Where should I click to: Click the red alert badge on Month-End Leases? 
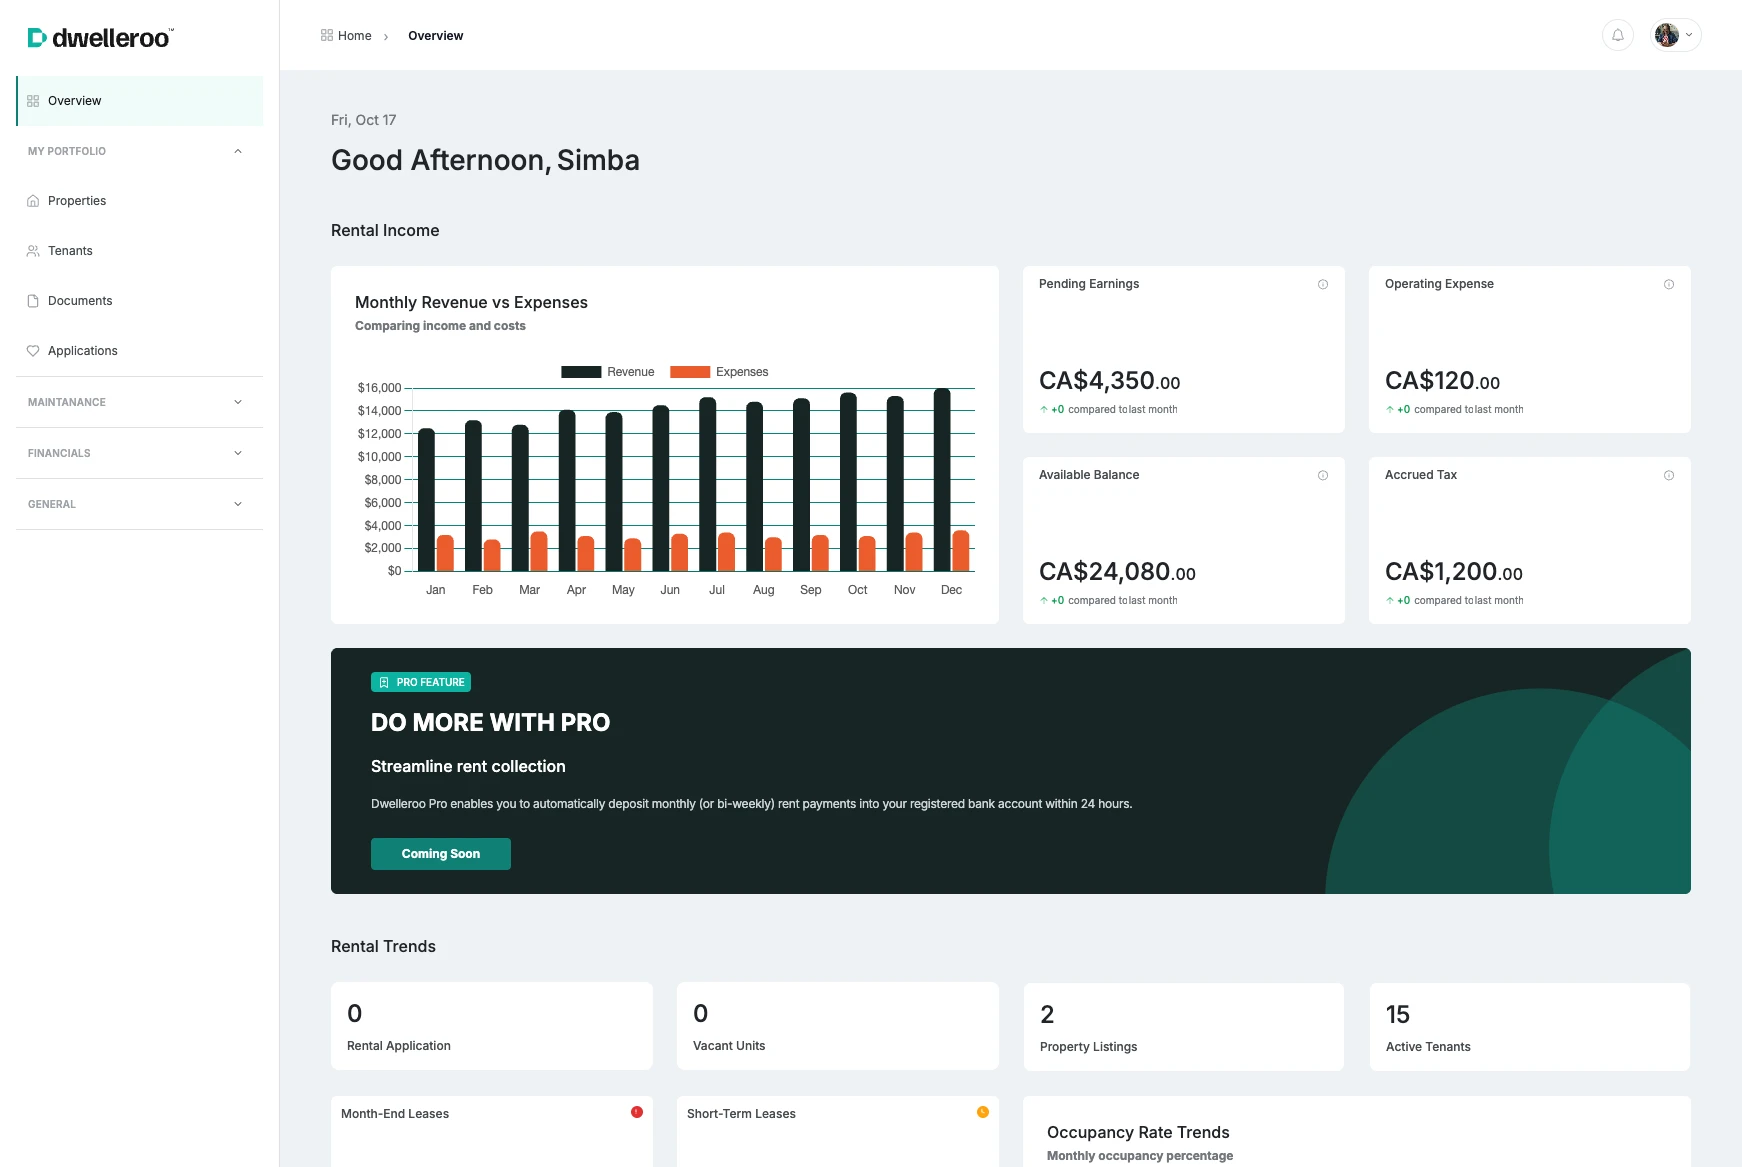click(637, 1111)
